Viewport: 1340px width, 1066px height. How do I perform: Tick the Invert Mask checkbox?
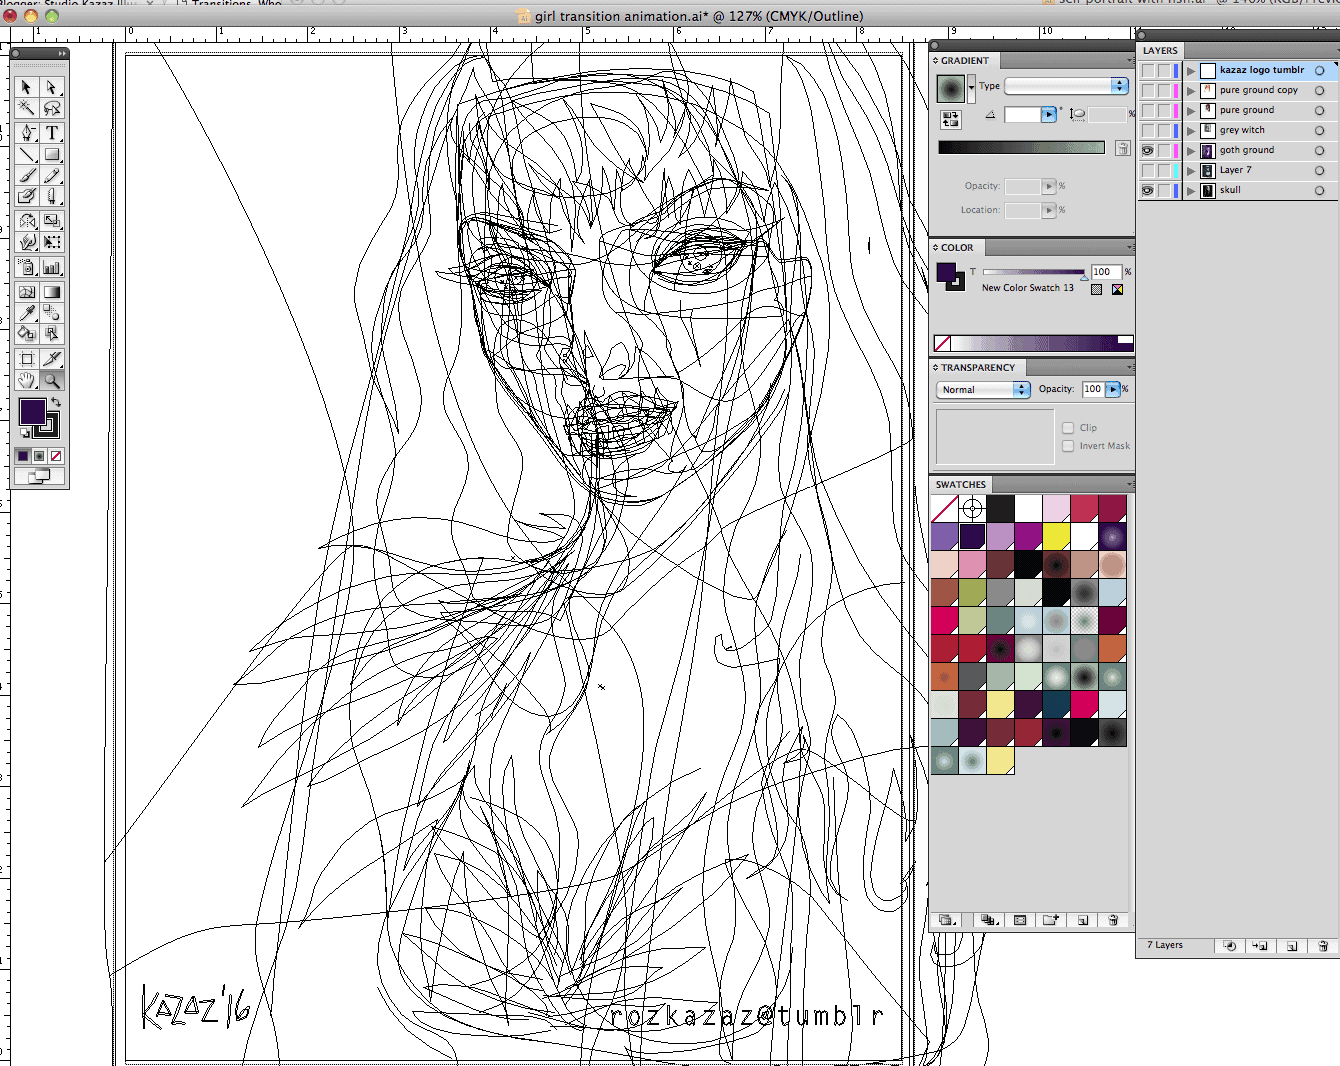point(1068,446)
